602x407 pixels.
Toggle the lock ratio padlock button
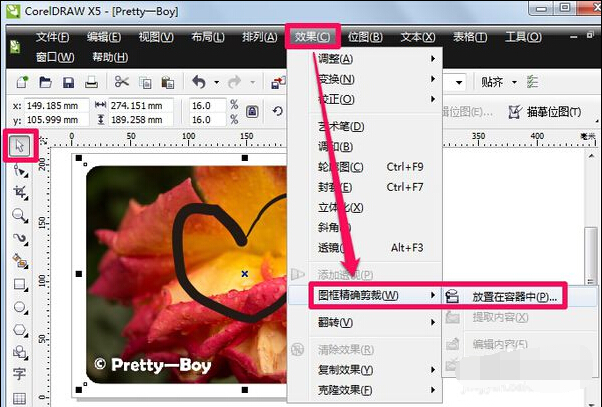(x=252, y=112)
